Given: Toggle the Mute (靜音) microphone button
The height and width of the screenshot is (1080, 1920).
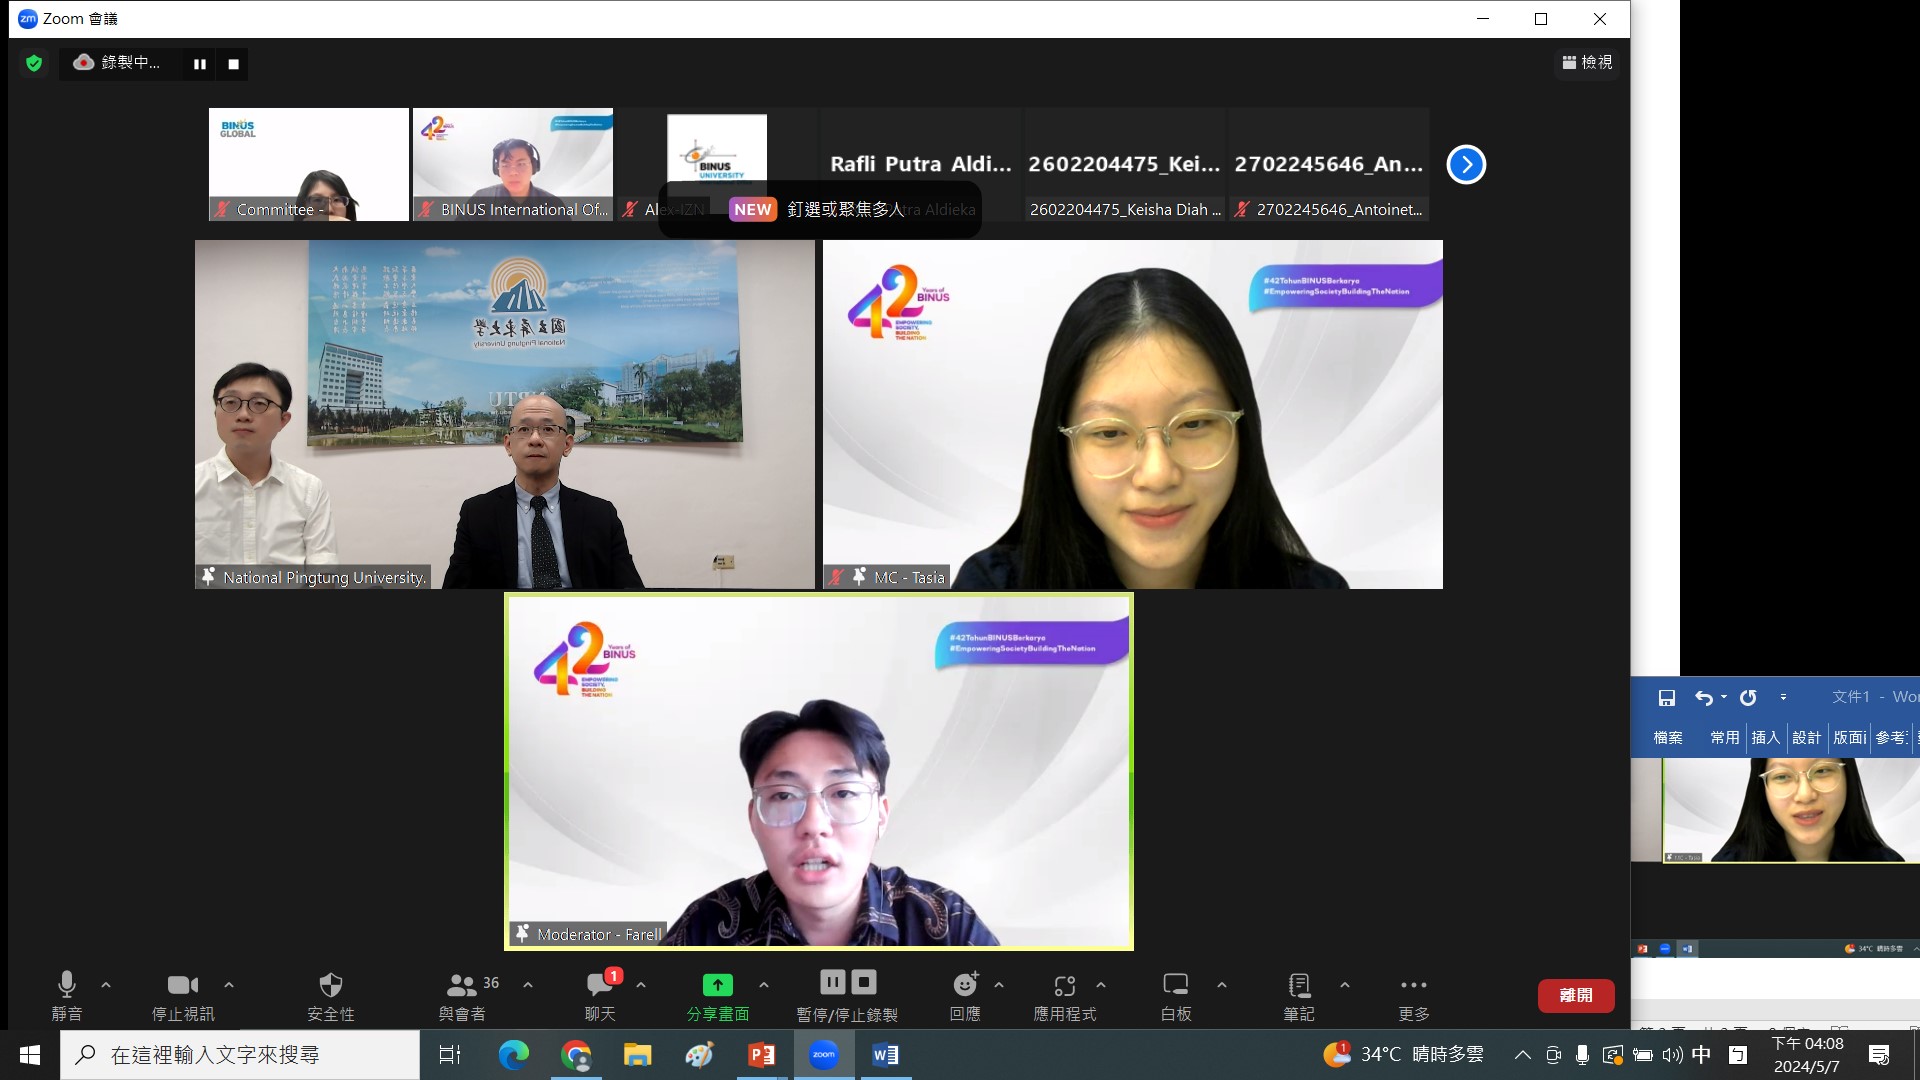Looking at the screenshot, I should point(67,985).
